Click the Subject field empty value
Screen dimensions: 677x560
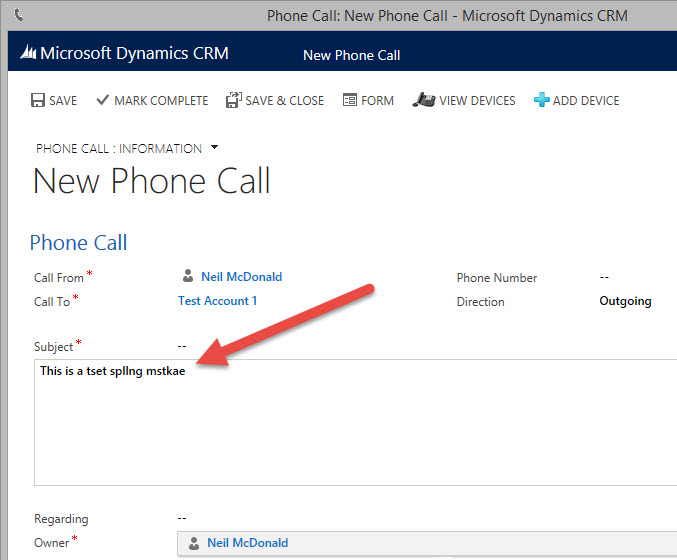coord(182,346)
